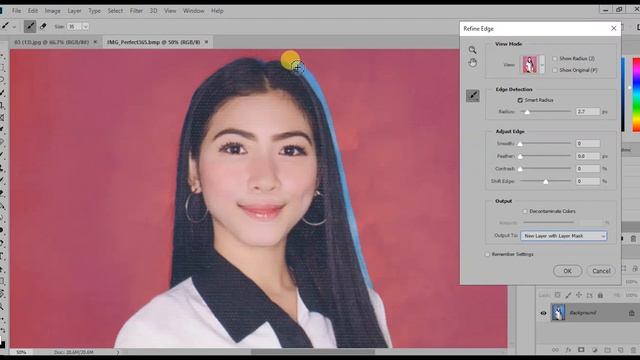Create a new layer
640x360 pixels.
pos(620,350)
